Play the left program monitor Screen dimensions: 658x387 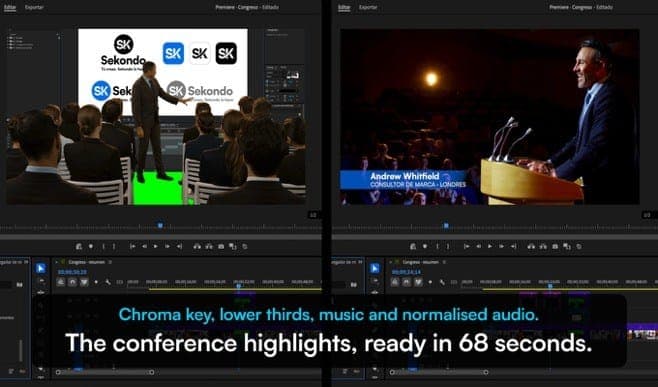[155, 246]
